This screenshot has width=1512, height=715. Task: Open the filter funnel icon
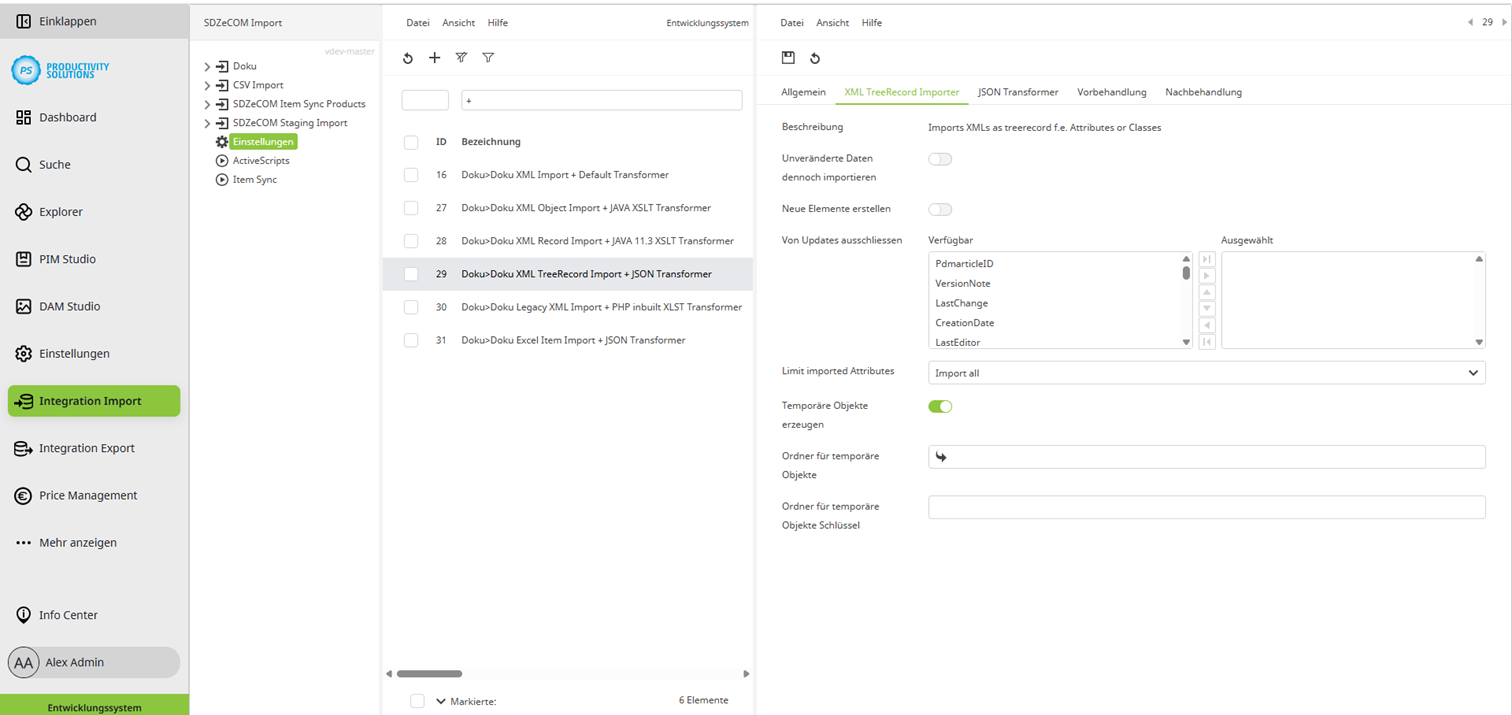click(x=488, y=58)
